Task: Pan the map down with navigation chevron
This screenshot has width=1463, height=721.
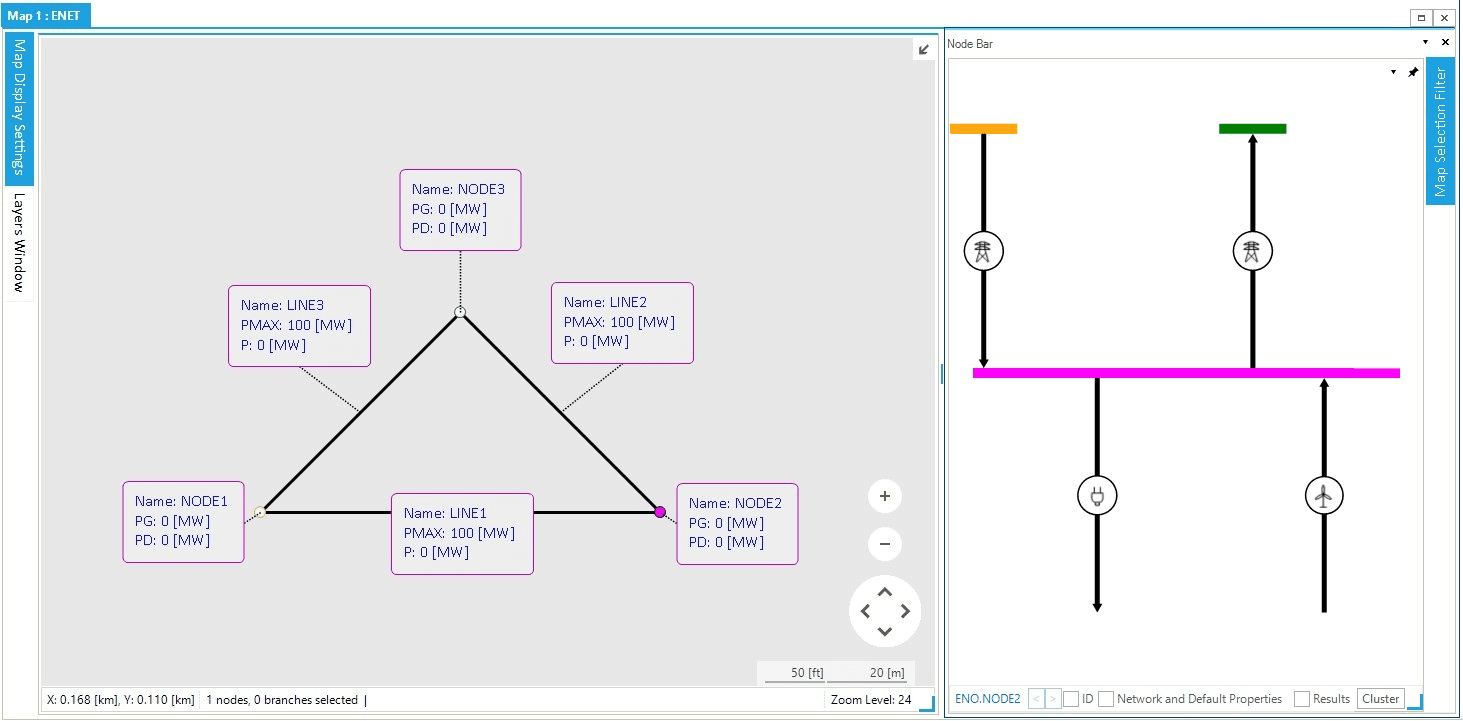Action: 885,631
